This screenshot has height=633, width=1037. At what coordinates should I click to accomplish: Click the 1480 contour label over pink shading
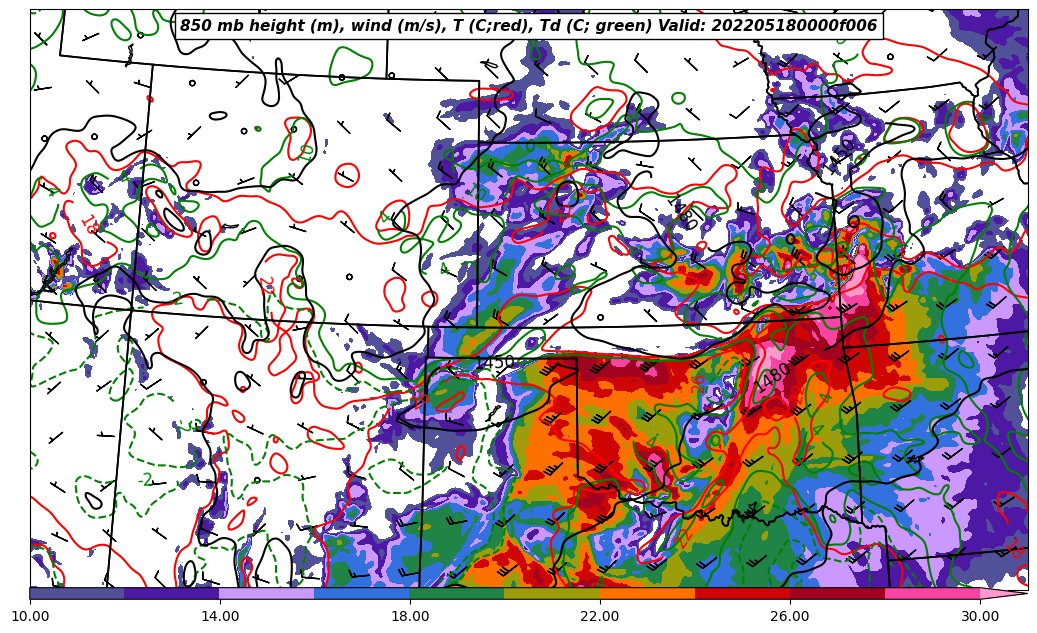click(x=772, y=378)
